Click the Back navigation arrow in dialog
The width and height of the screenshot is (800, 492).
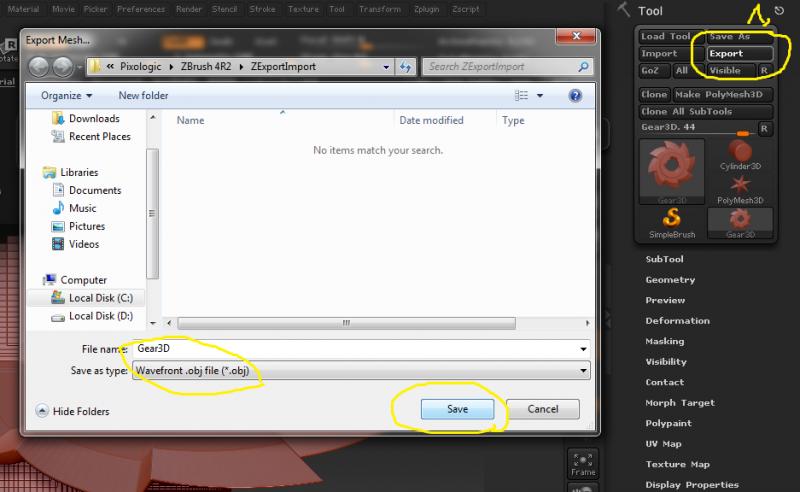coord(38,67)
